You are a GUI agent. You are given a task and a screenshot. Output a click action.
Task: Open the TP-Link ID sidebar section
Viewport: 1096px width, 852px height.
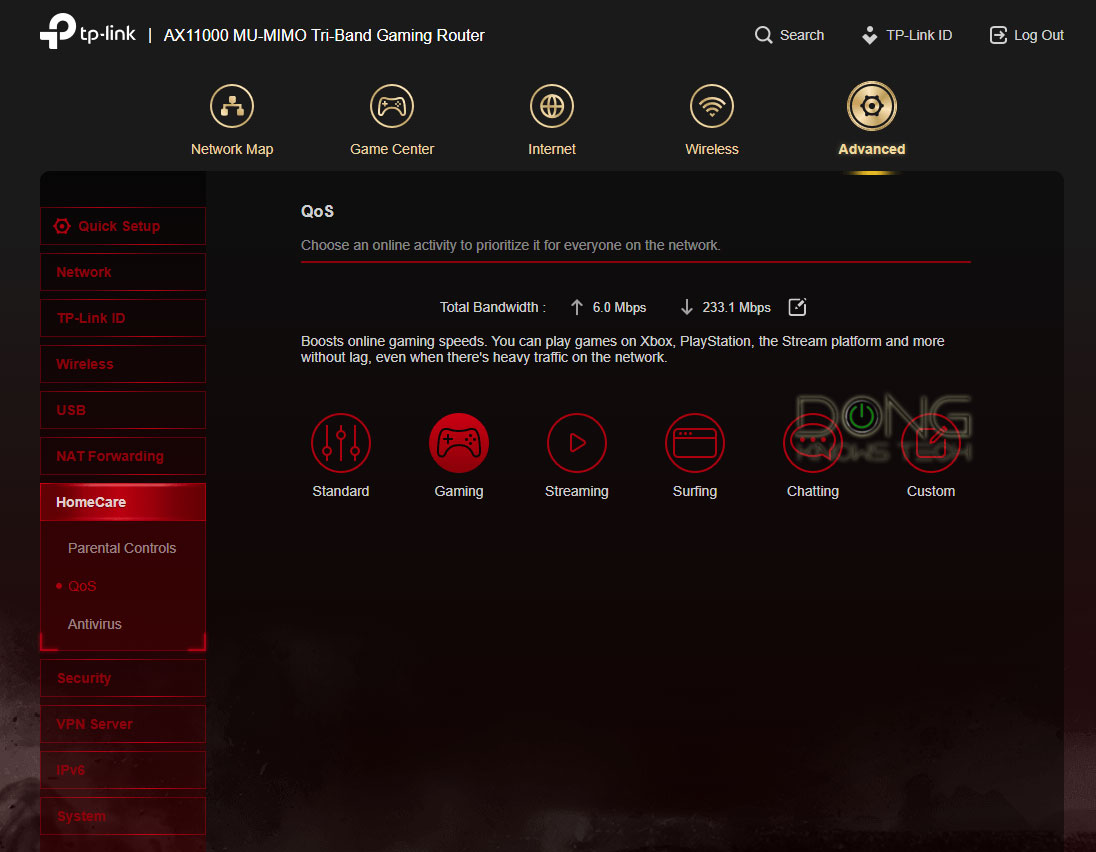click(x=123, y=318)
